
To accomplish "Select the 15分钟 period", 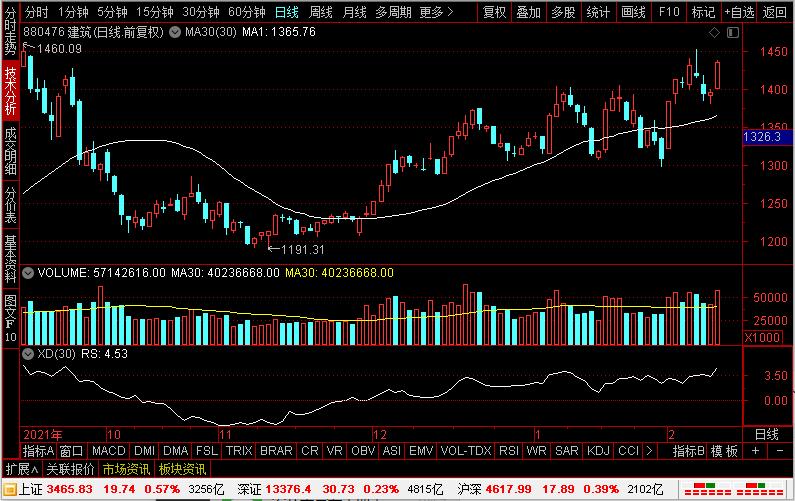I will [x=155, y=12].
